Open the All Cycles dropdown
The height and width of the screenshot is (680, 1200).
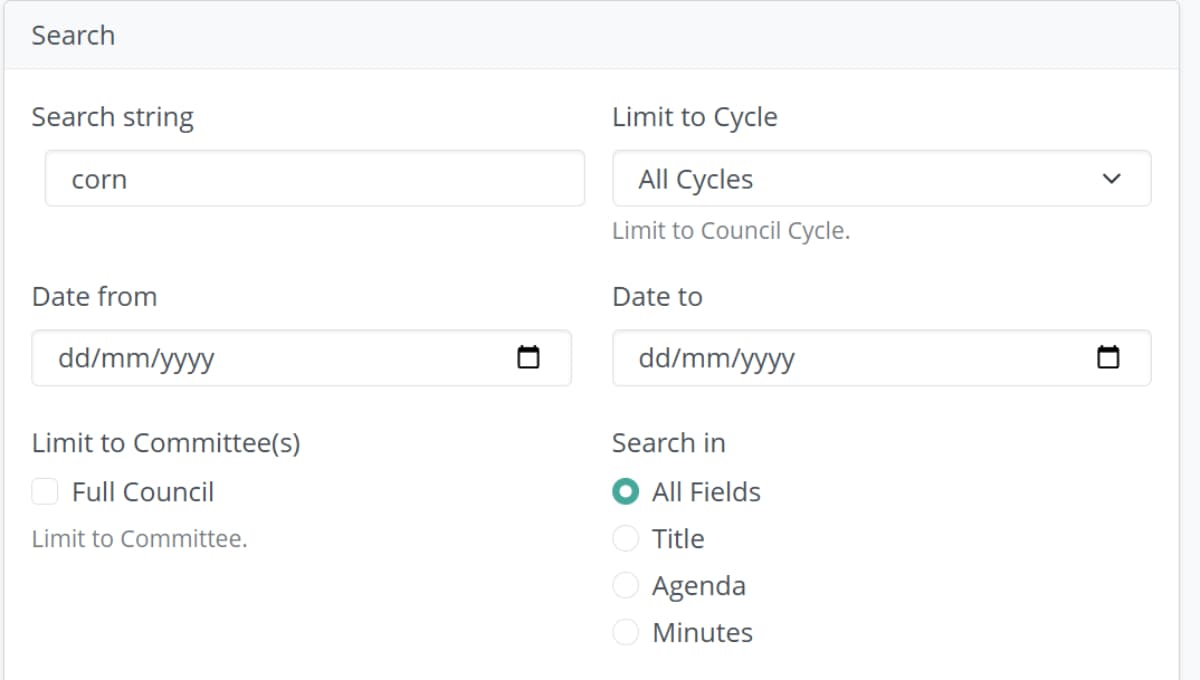click(880, 178)
